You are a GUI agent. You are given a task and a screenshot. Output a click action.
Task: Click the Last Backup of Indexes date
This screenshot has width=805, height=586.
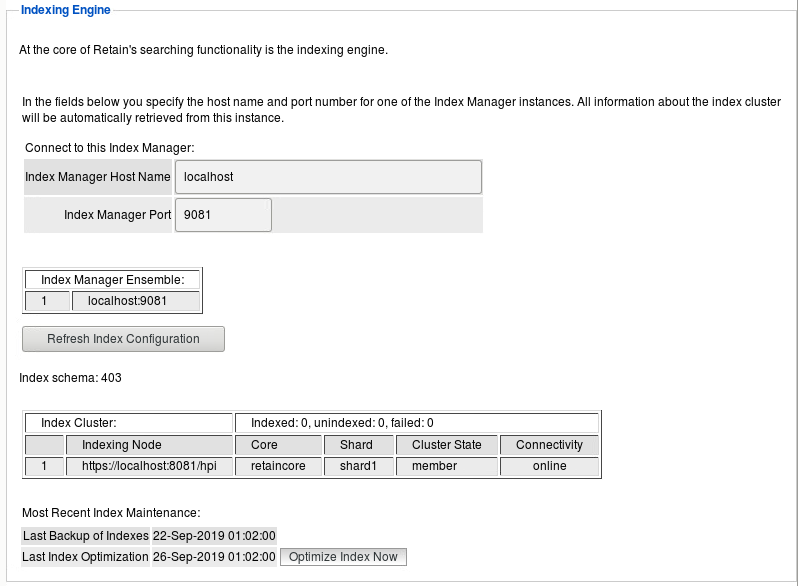pyautogui.click(x=213, y=536)
